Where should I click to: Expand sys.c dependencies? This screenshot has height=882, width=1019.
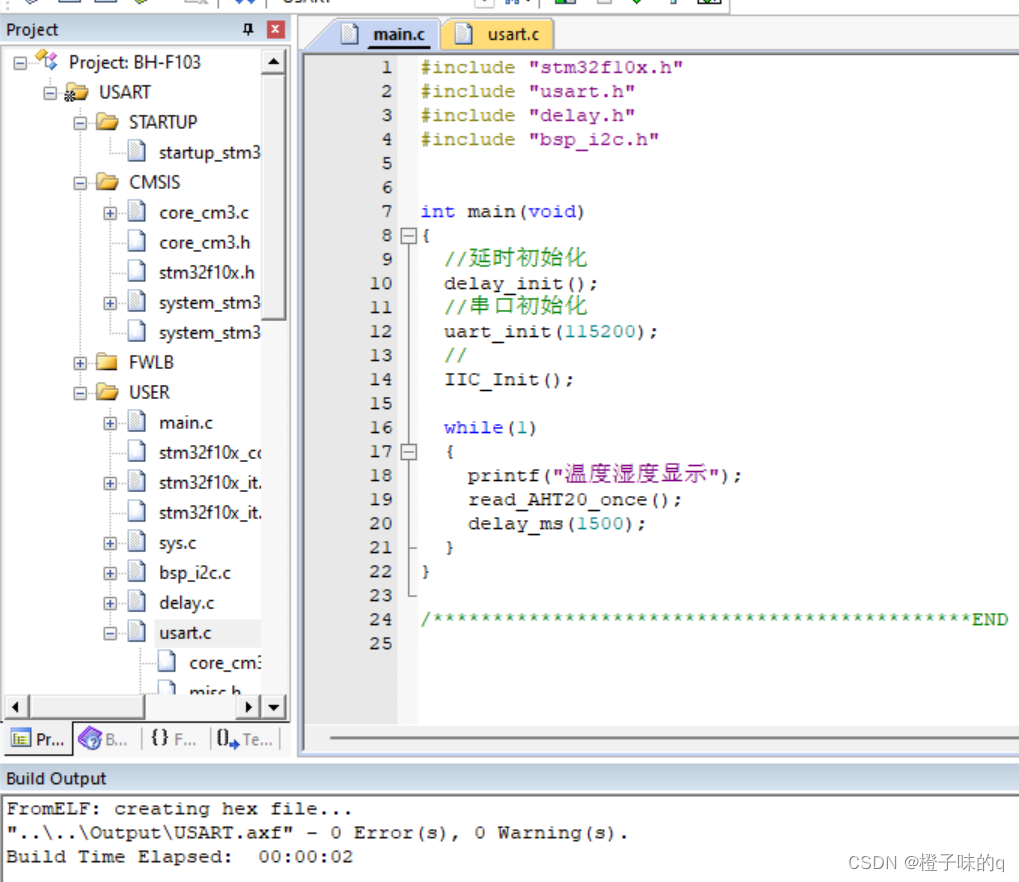[110, 543]
